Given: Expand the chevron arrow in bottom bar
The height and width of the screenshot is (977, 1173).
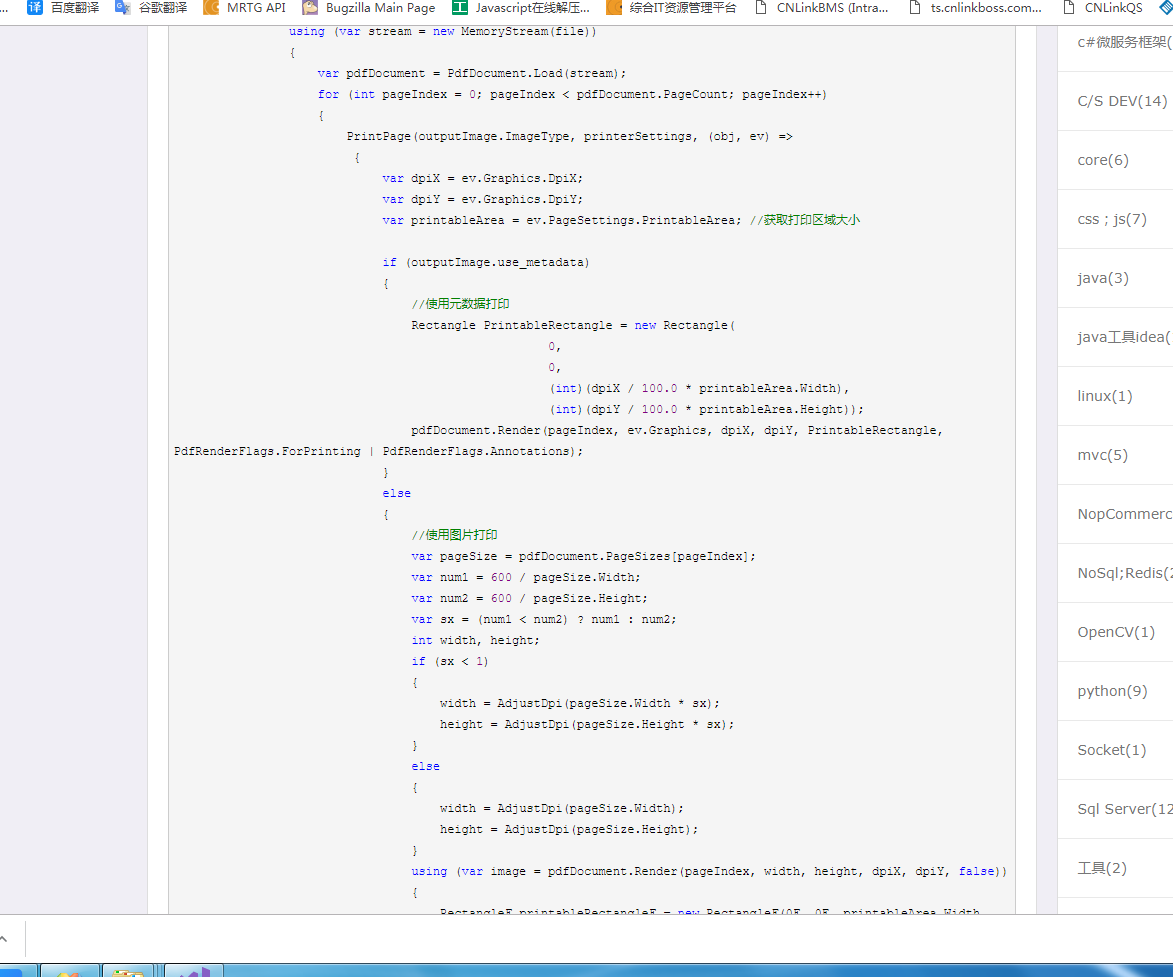Looking at the screenshot, I should pos(4,938).
